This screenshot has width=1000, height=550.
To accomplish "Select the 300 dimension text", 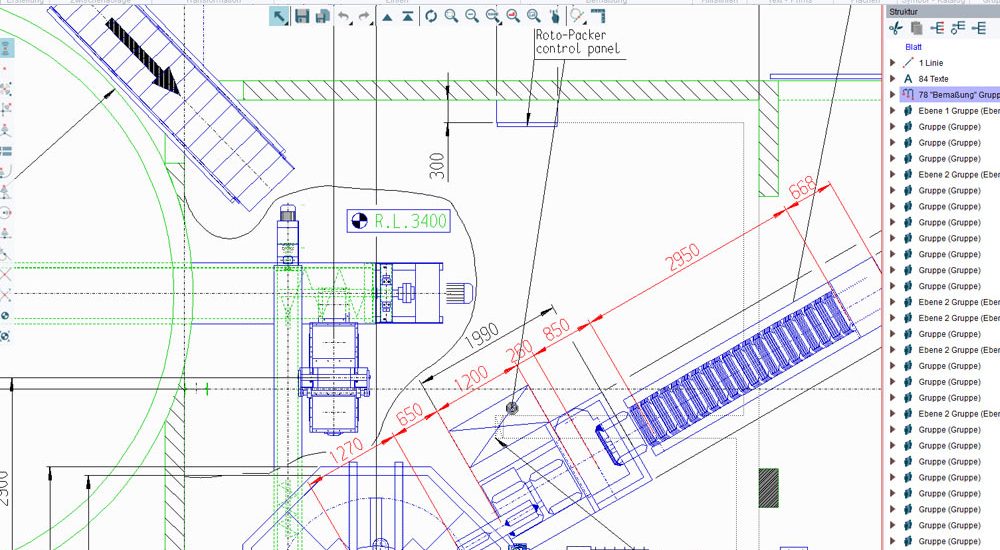I will (x=437, y=166).
